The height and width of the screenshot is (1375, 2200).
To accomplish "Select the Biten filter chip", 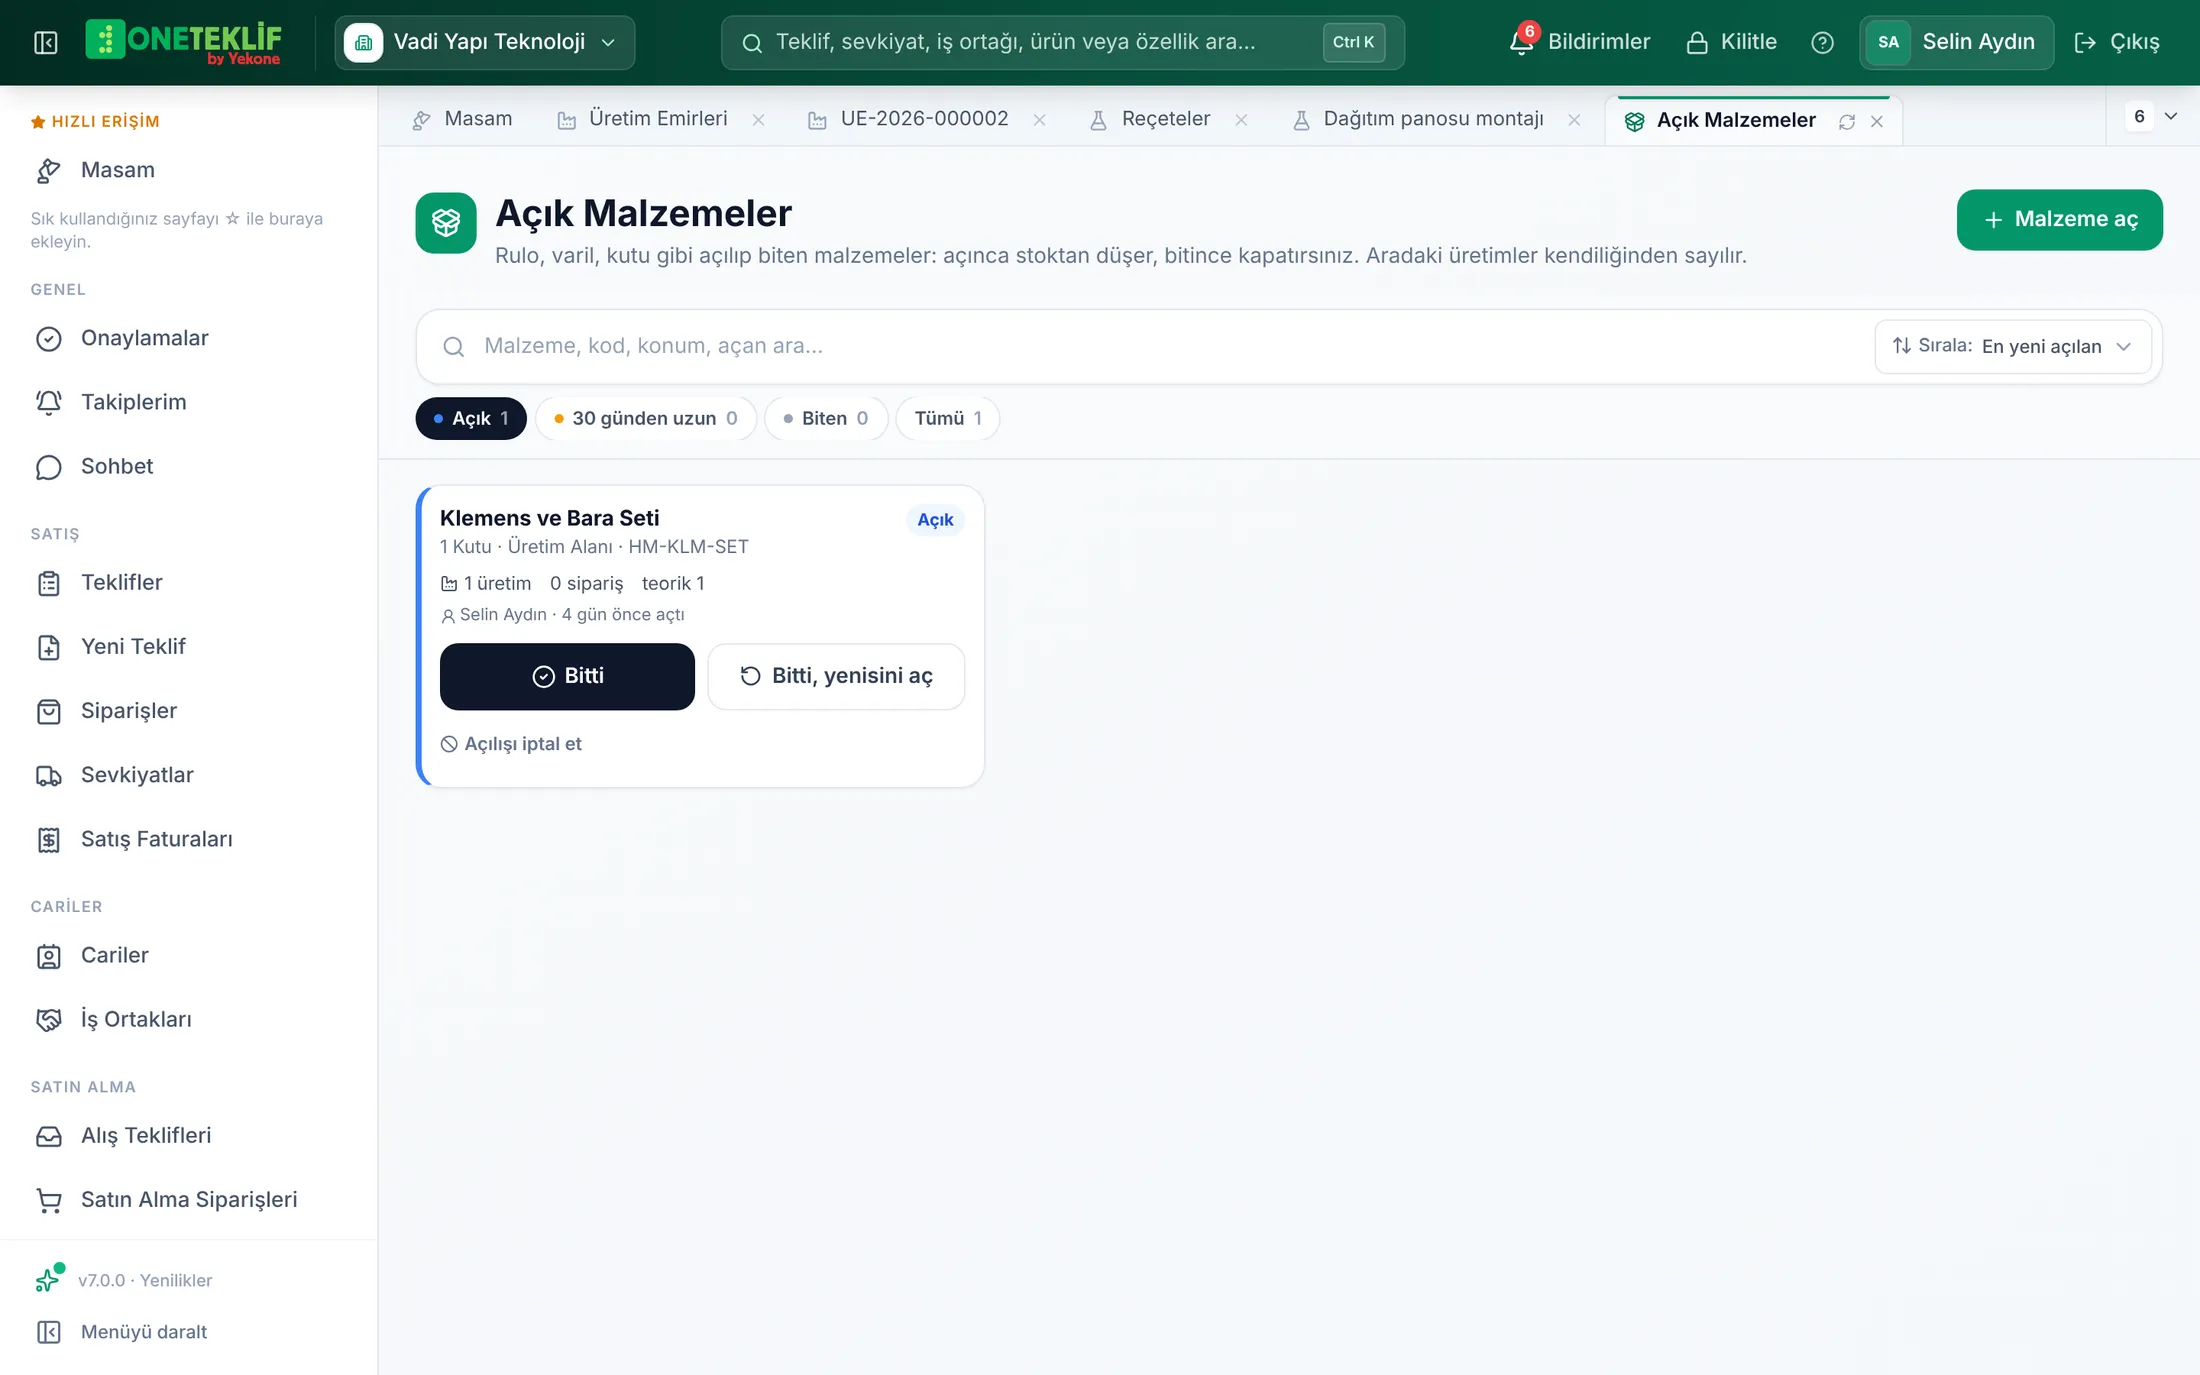I will 826,418.
